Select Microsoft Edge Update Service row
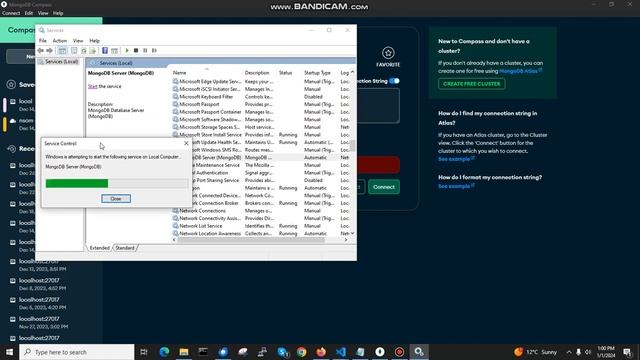Image resolution: width=640 pixels, height=360 pixels. 260,82
